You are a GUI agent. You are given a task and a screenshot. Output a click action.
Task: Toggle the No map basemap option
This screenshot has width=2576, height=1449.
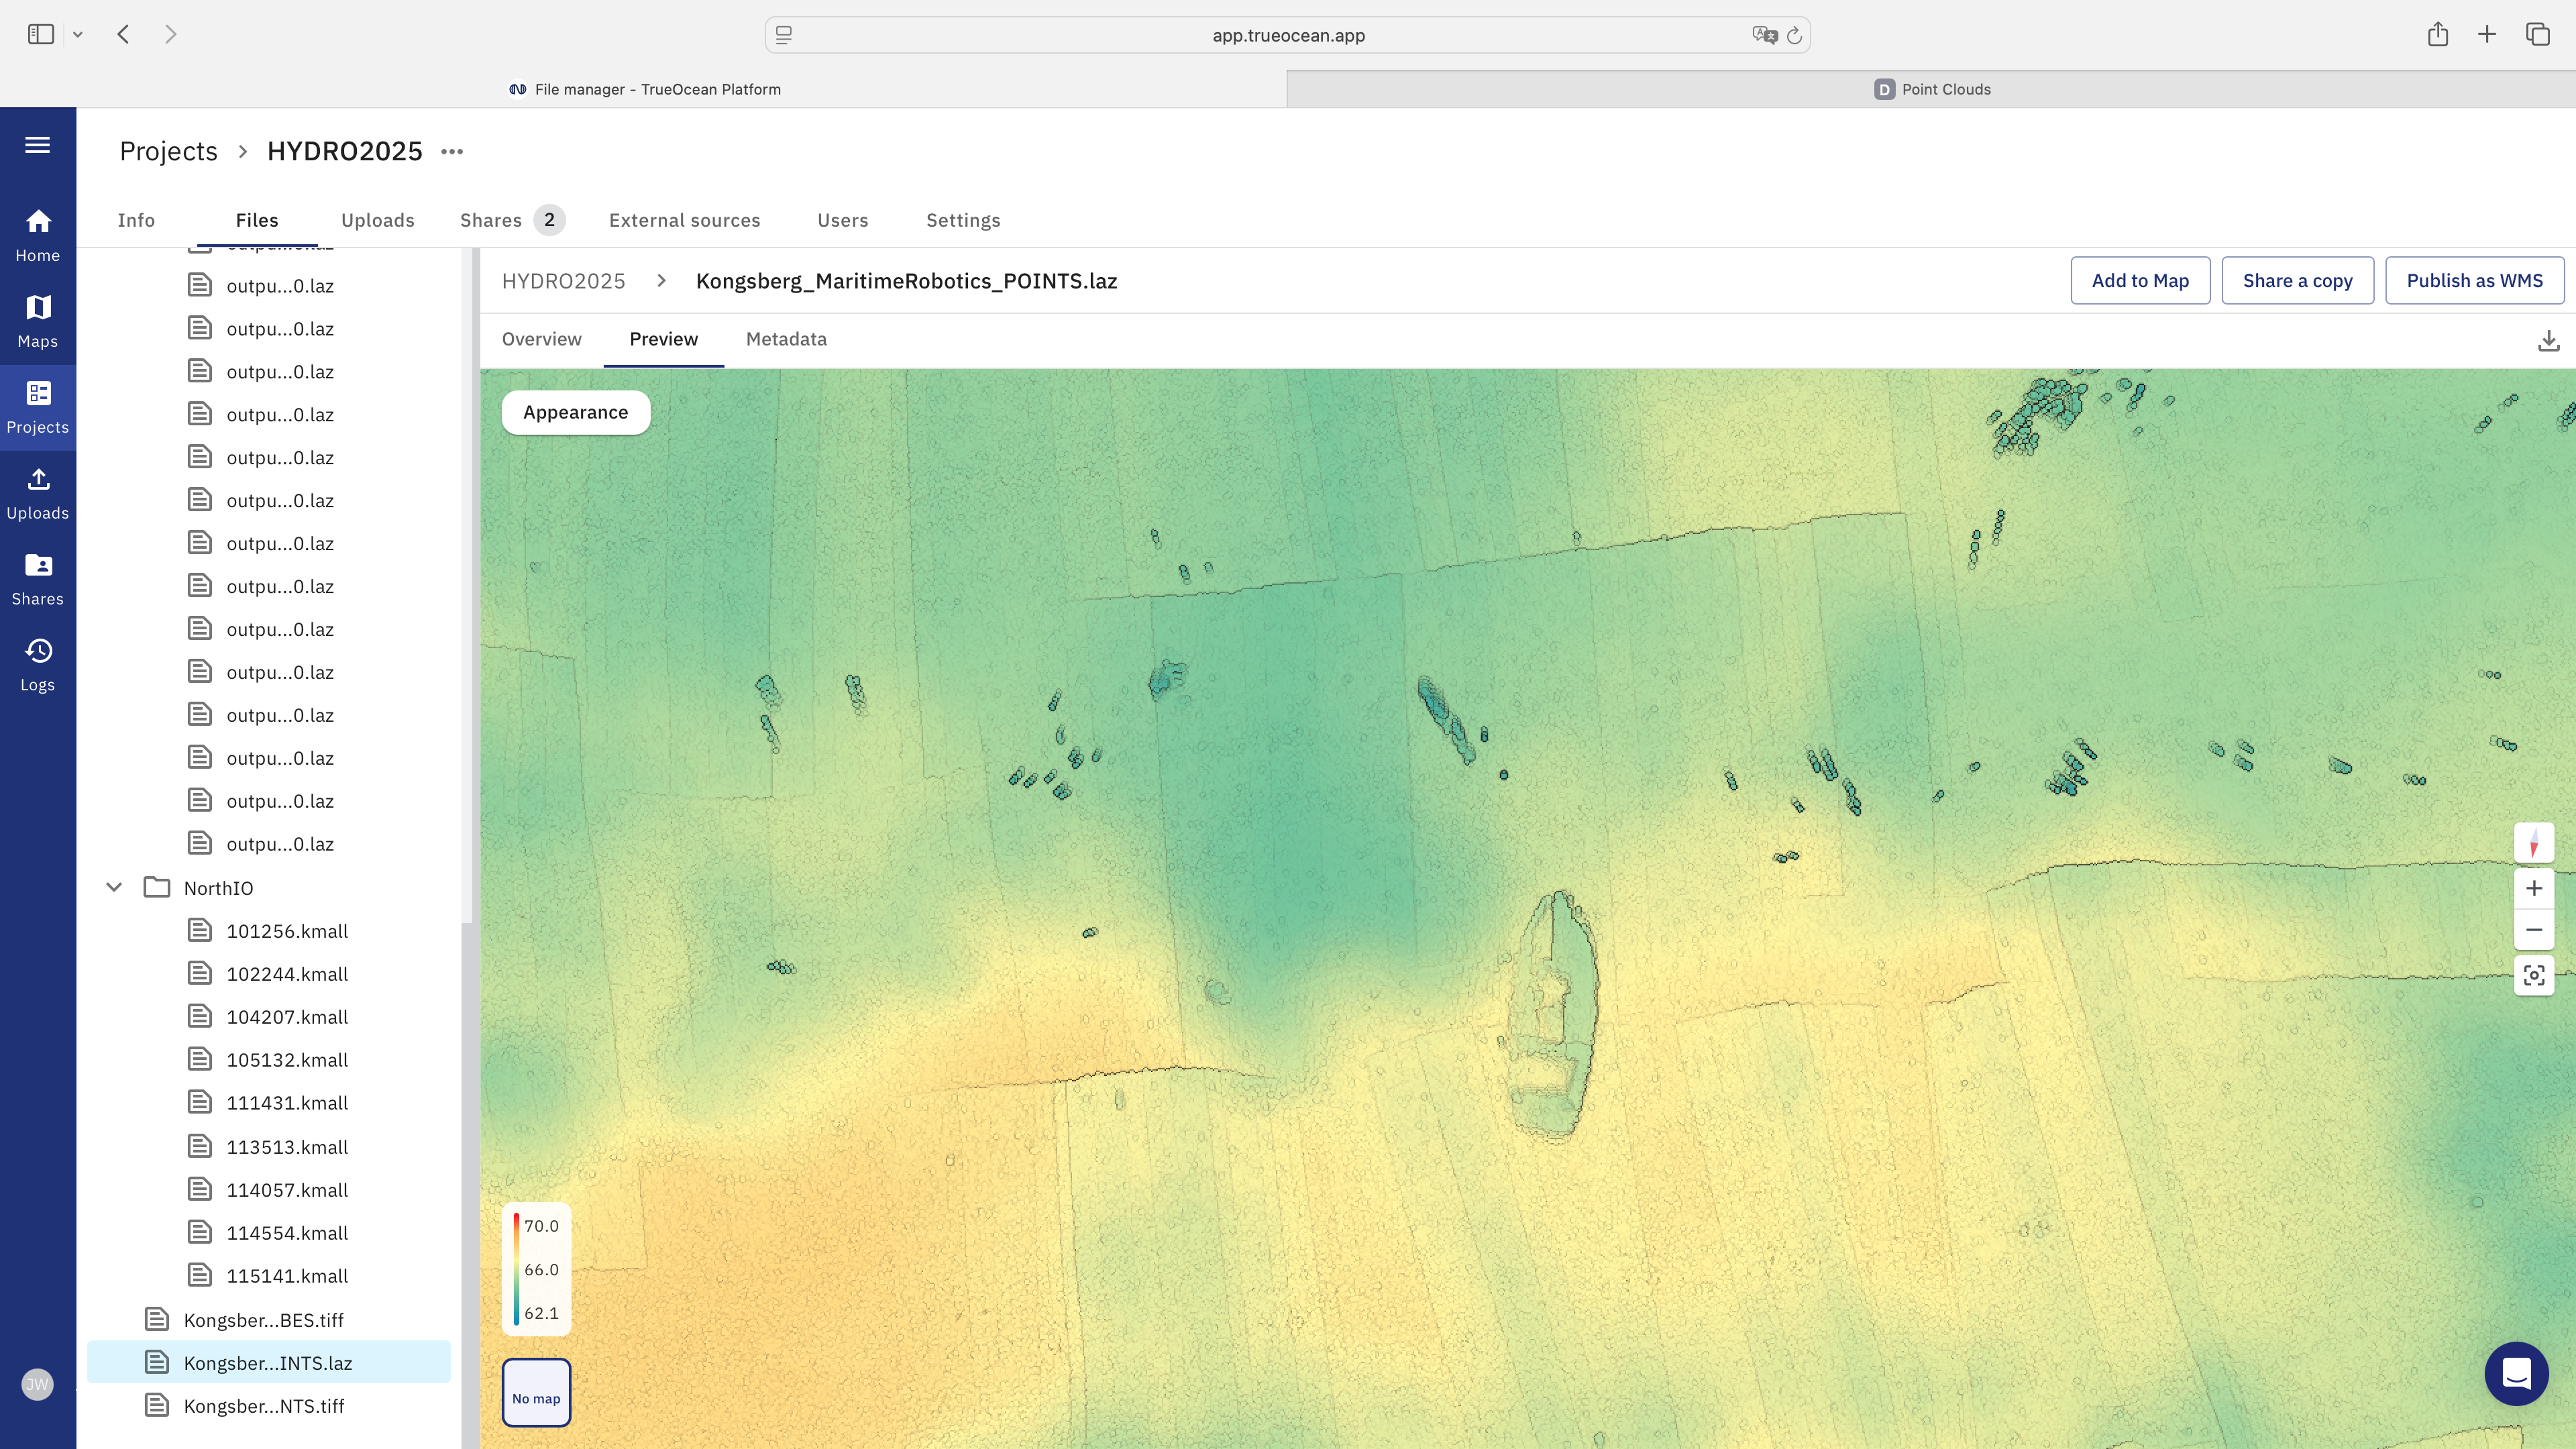pos(536,1392)
